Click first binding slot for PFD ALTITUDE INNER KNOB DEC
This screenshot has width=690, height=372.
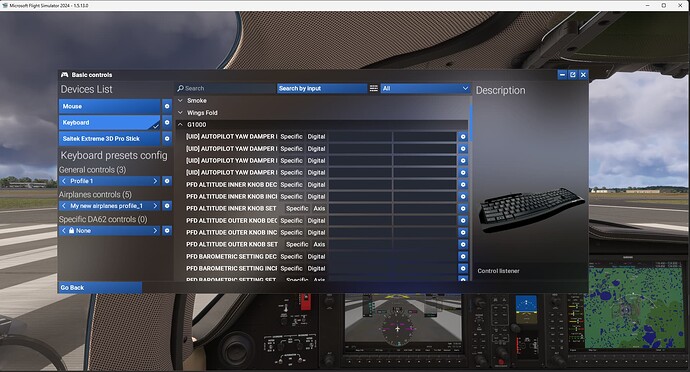click(x=360, y=184)
